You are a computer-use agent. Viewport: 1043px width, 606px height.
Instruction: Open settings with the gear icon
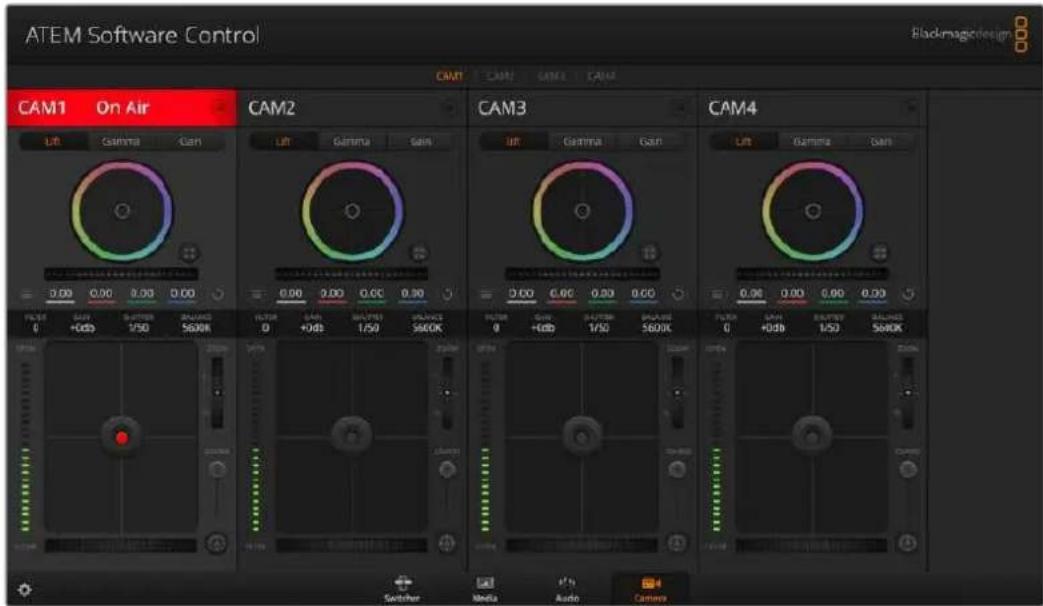click(x=25, y=589)
